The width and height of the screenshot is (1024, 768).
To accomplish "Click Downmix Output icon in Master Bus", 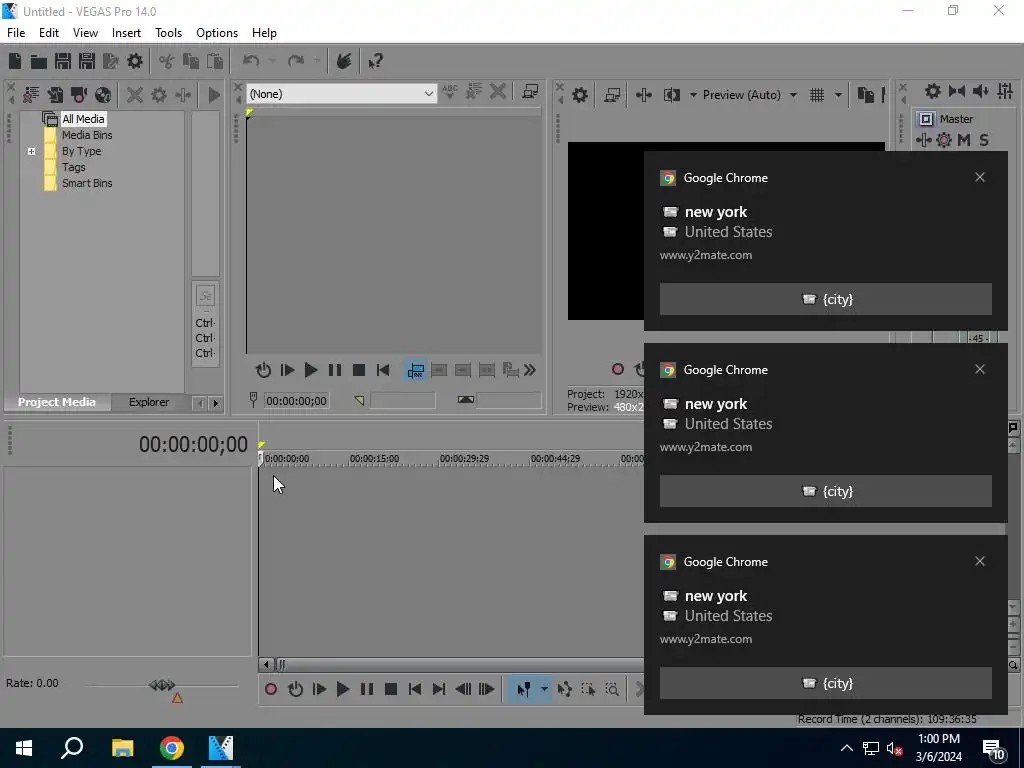I will click(957, 91).
